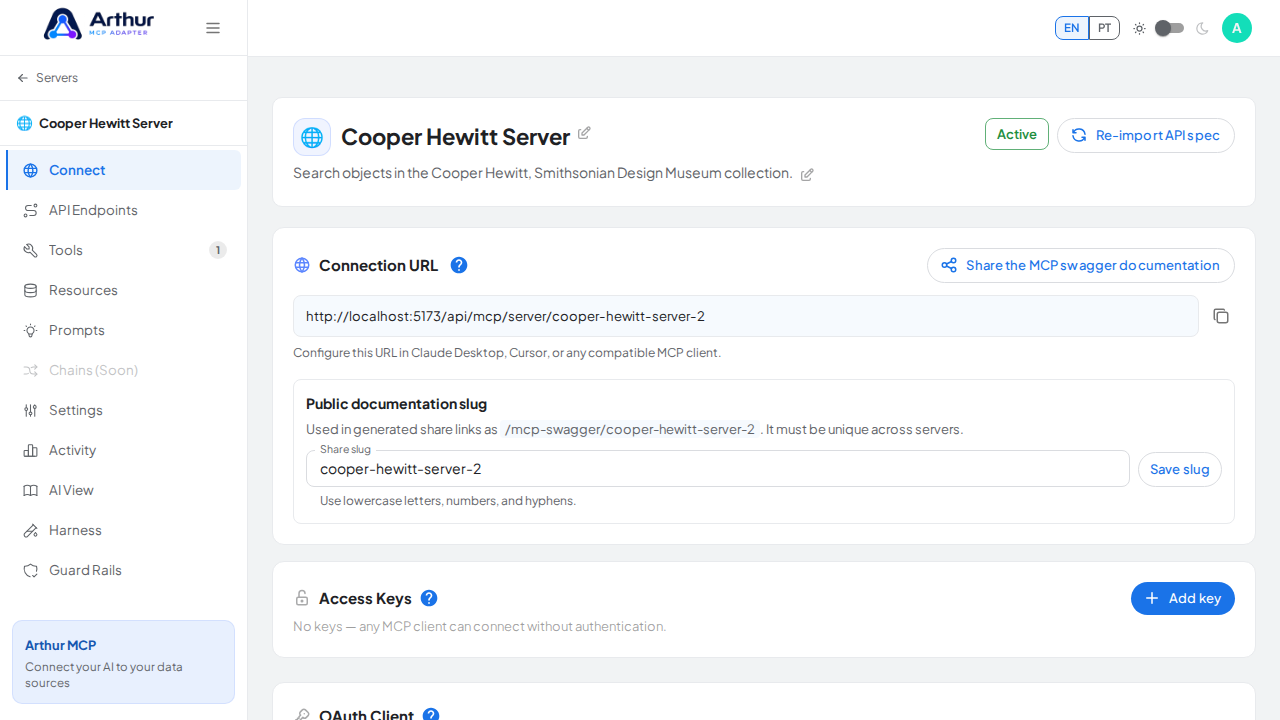The width and height of the screenshot is (1280, 720).
Task: Open Settings sidebar section
Action: (x=124, y=410)
